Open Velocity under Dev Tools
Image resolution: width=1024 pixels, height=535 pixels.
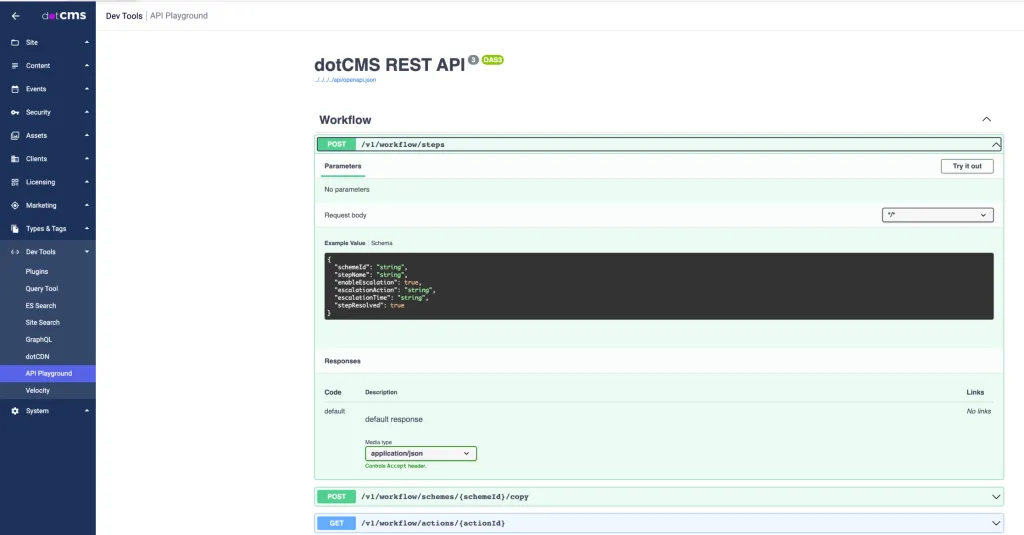[x=37, y=391]
